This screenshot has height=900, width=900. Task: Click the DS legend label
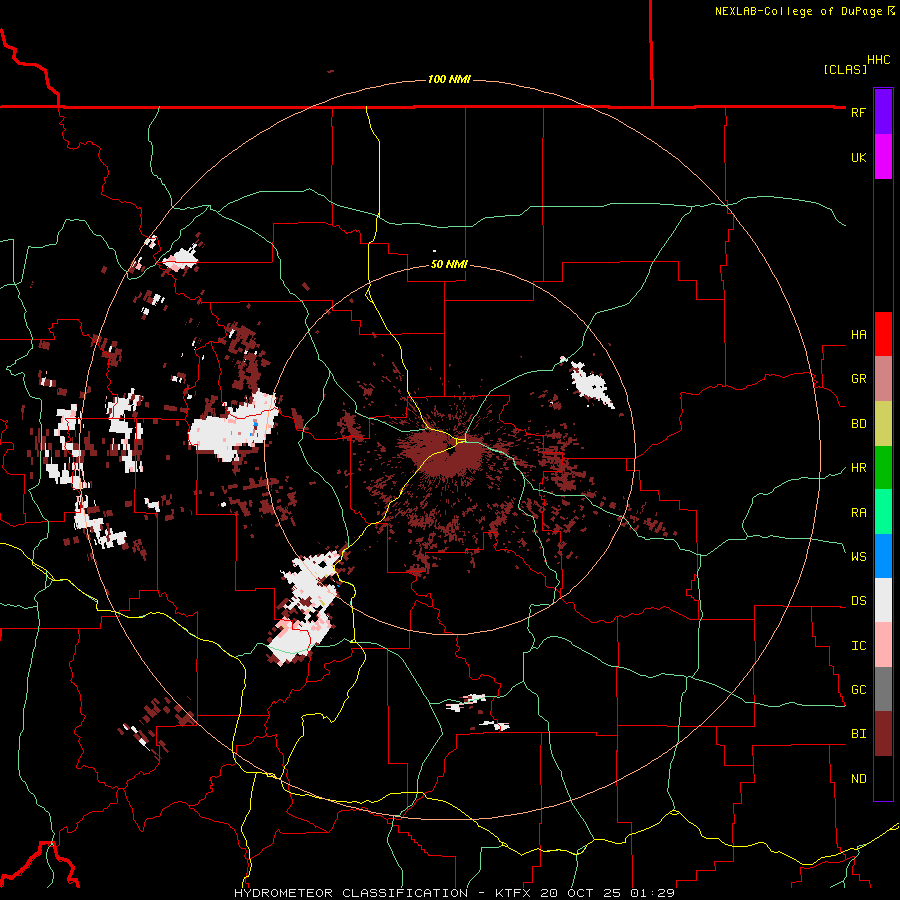click(x=858, y=601)
